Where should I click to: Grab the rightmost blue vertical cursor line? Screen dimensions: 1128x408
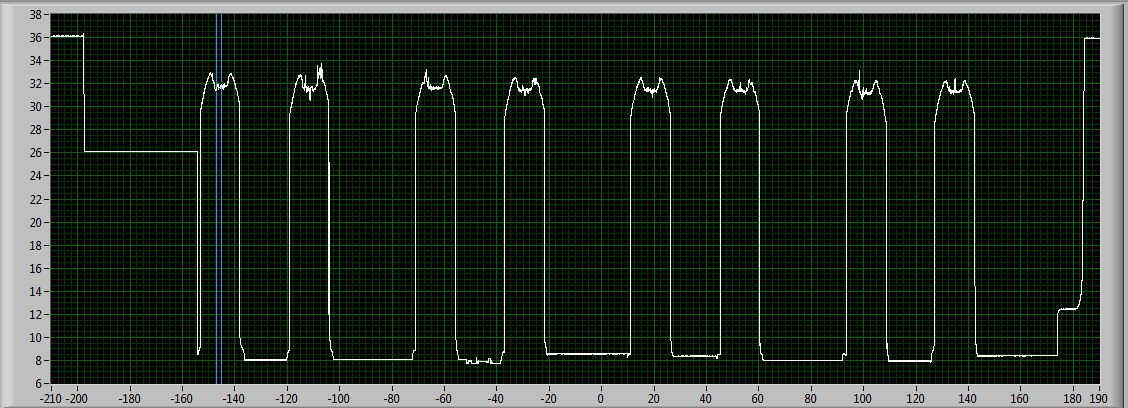coord(222,199)
